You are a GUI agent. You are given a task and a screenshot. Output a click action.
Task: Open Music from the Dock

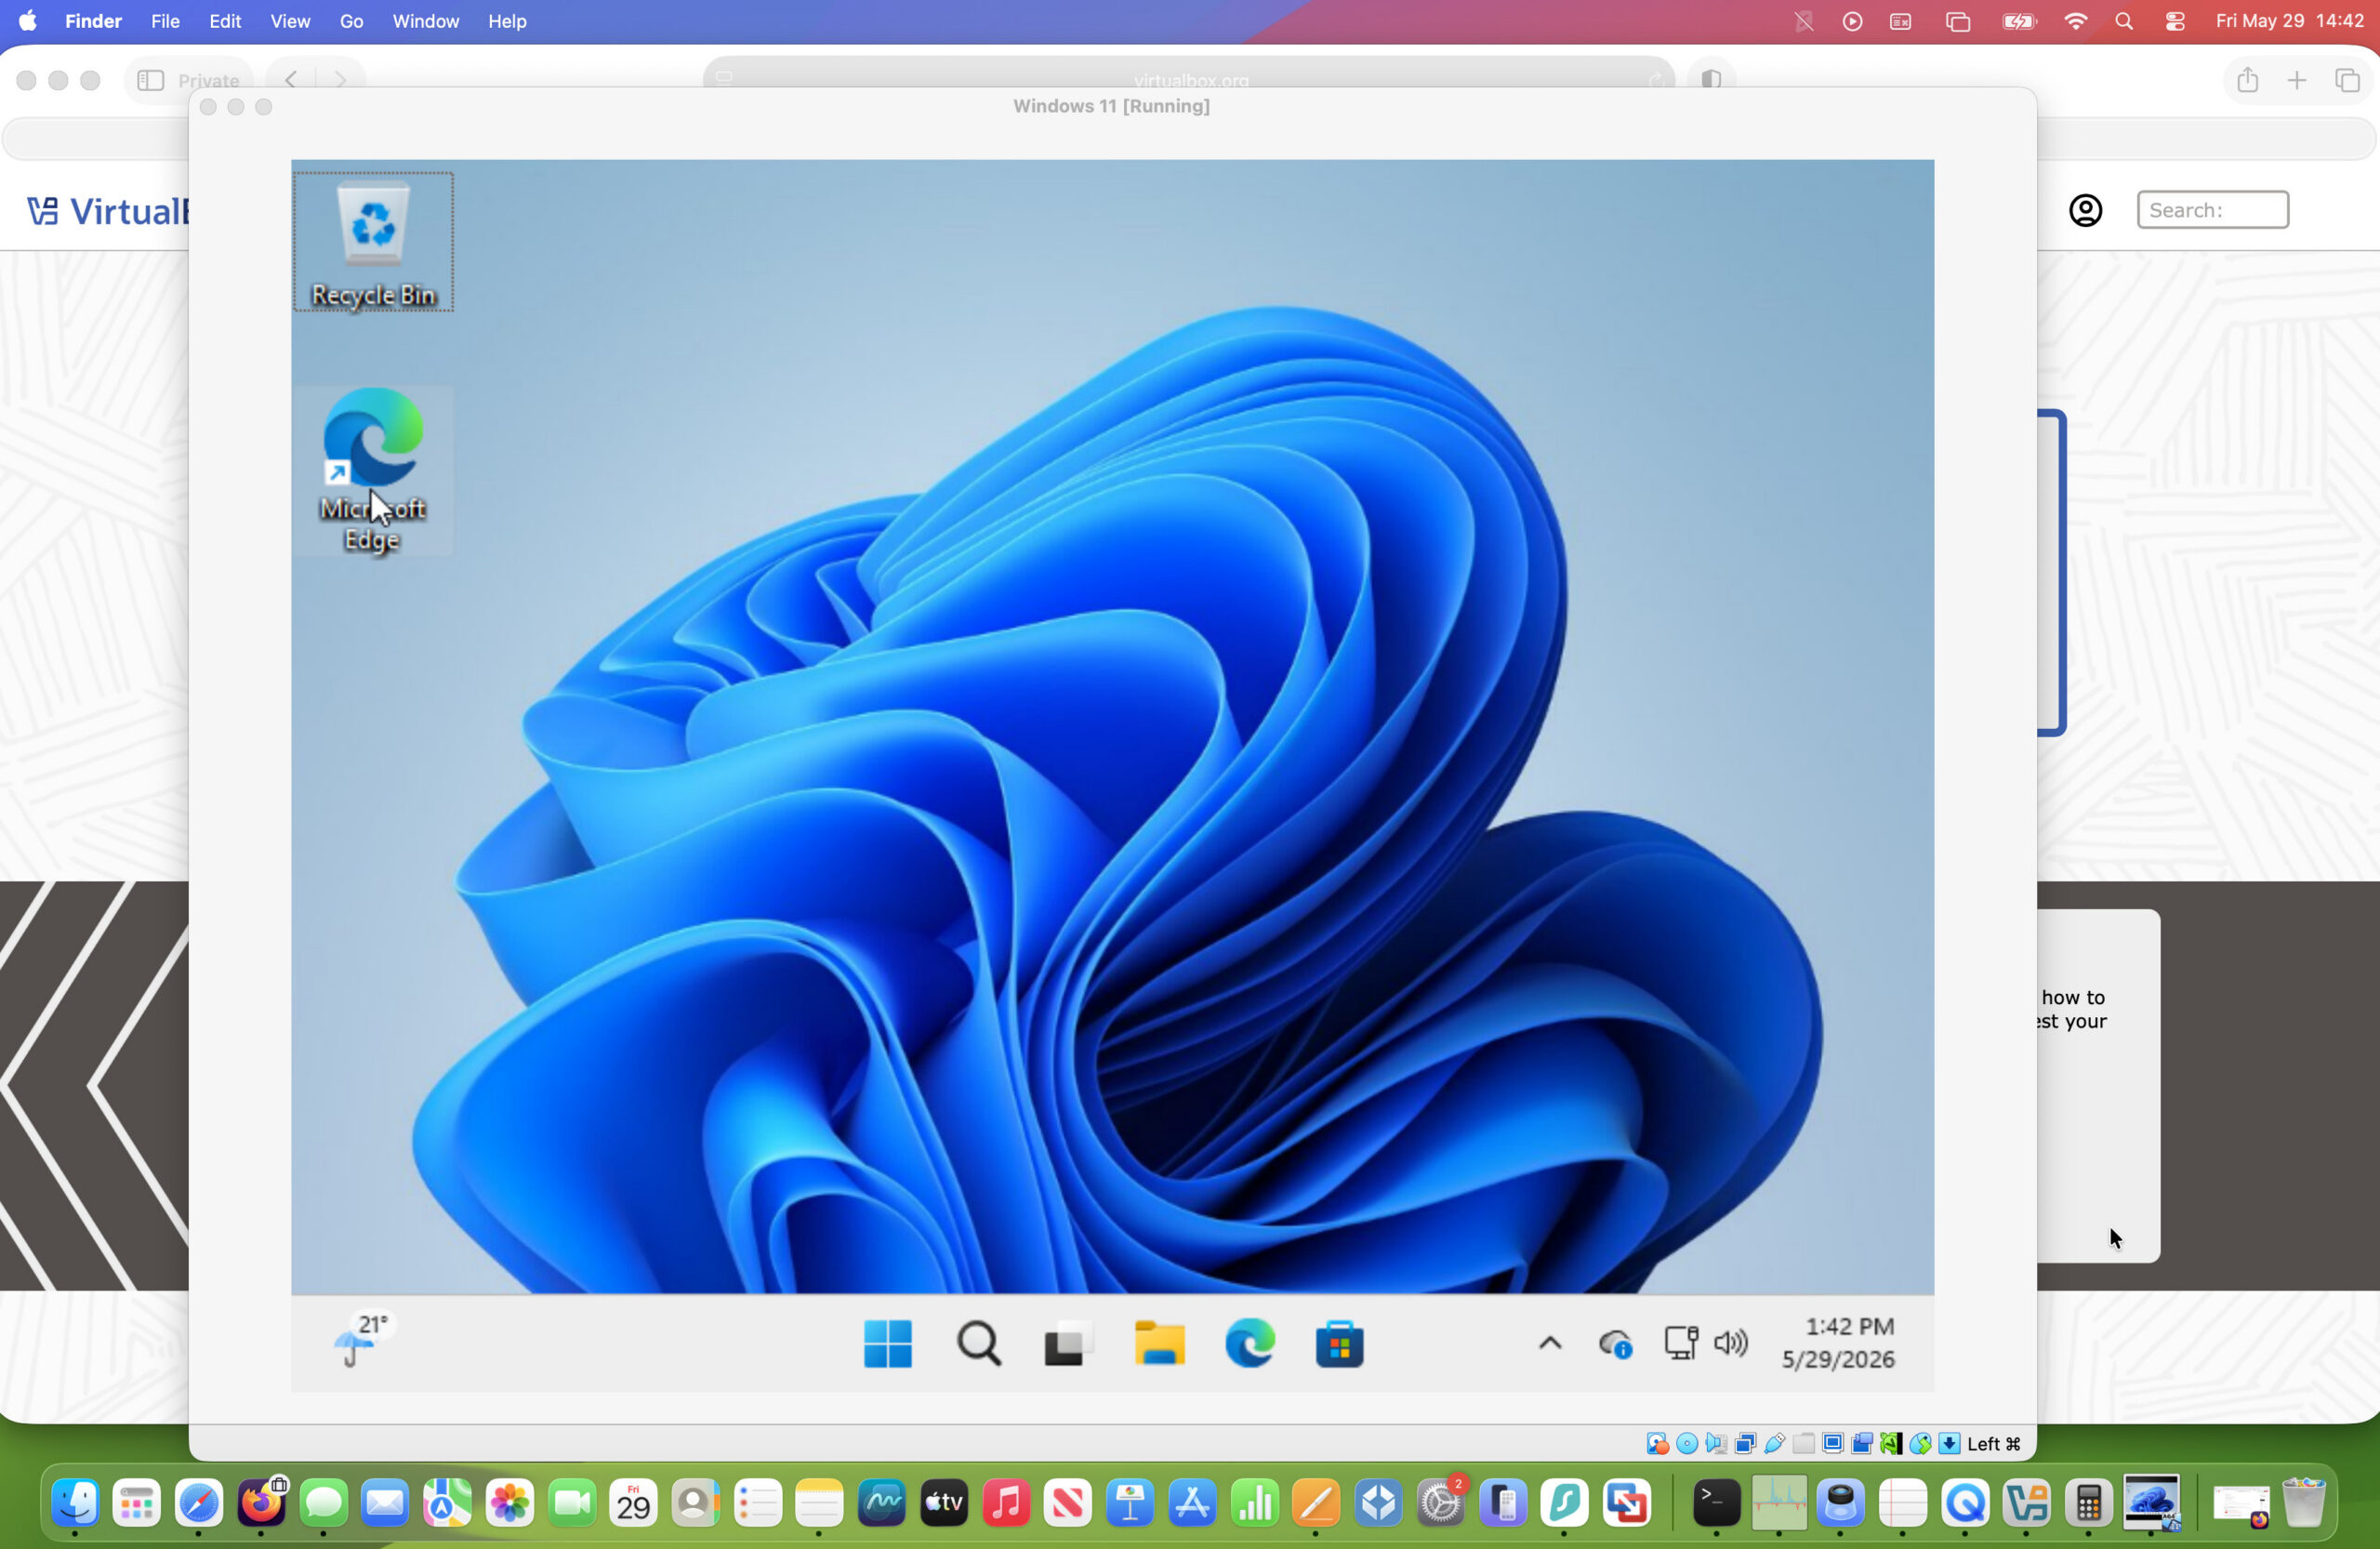[1006, 1502]
